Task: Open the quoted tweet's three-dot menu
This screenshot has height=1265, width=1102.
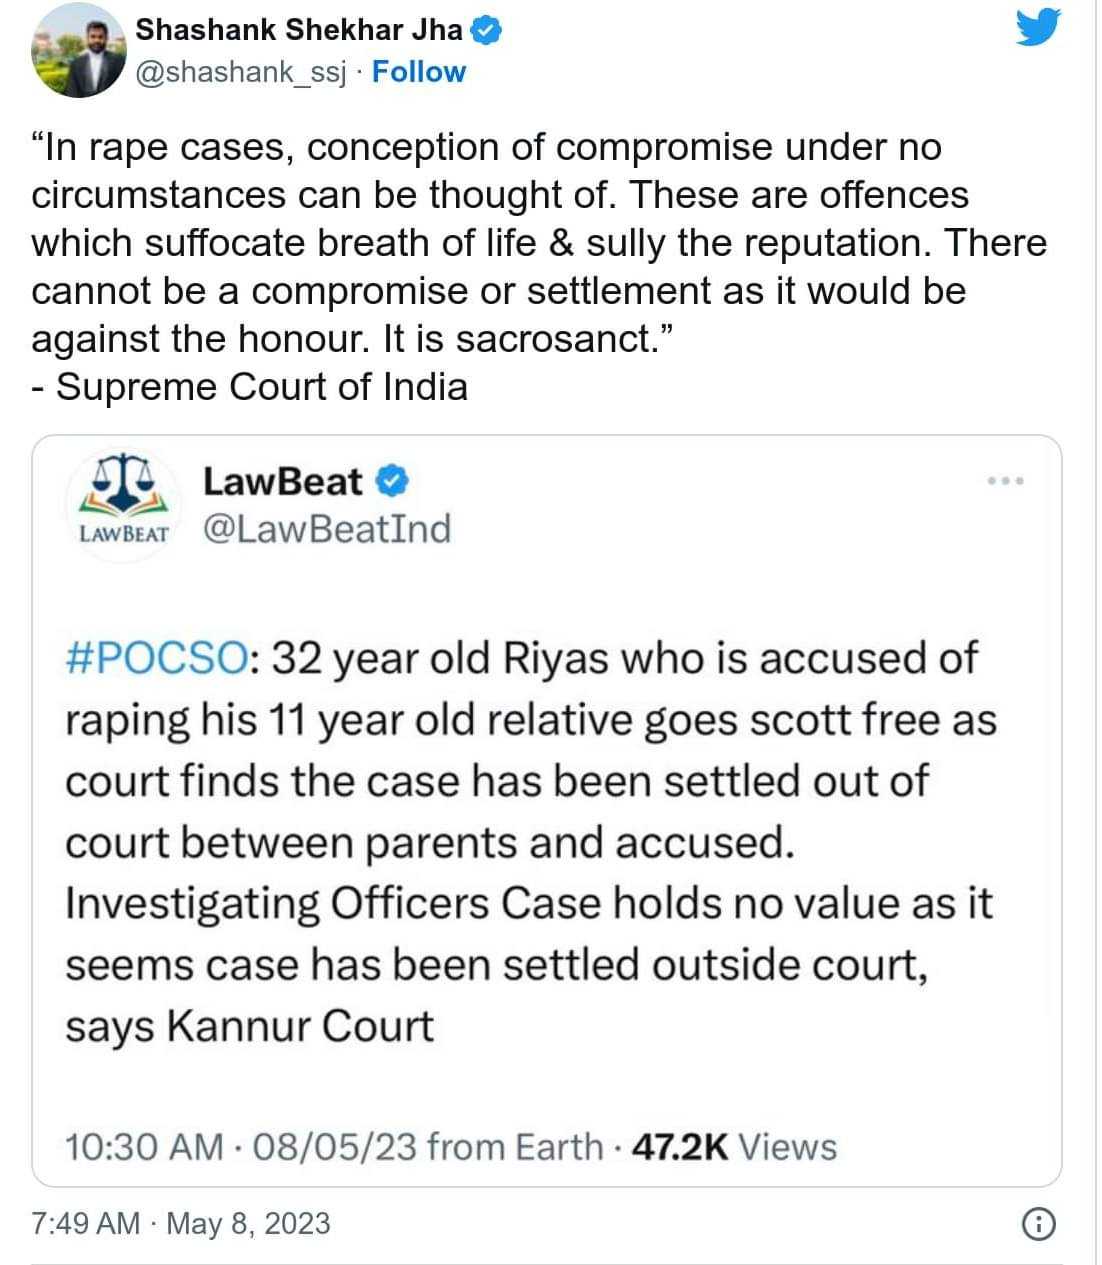Action: [1005, 482]
